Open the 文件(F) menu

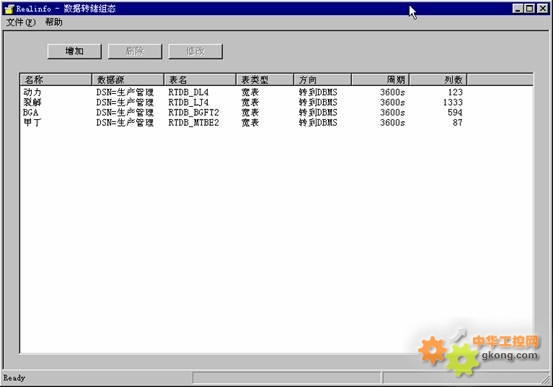21,22
